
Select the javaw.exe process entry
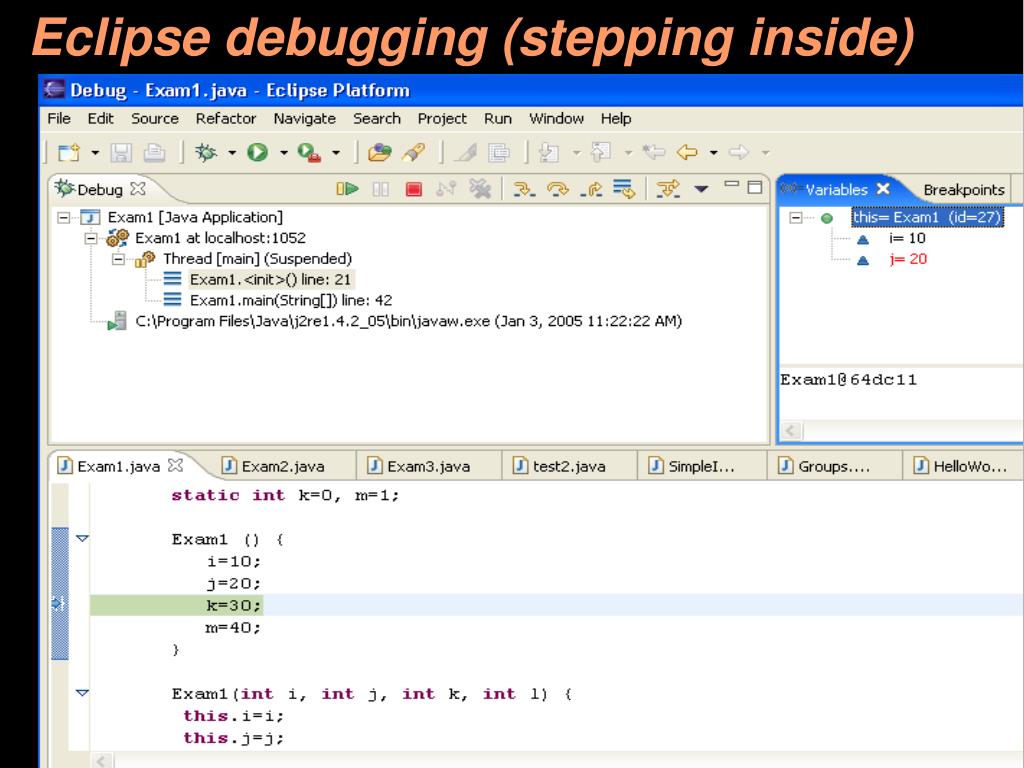(x=408, y=321)
